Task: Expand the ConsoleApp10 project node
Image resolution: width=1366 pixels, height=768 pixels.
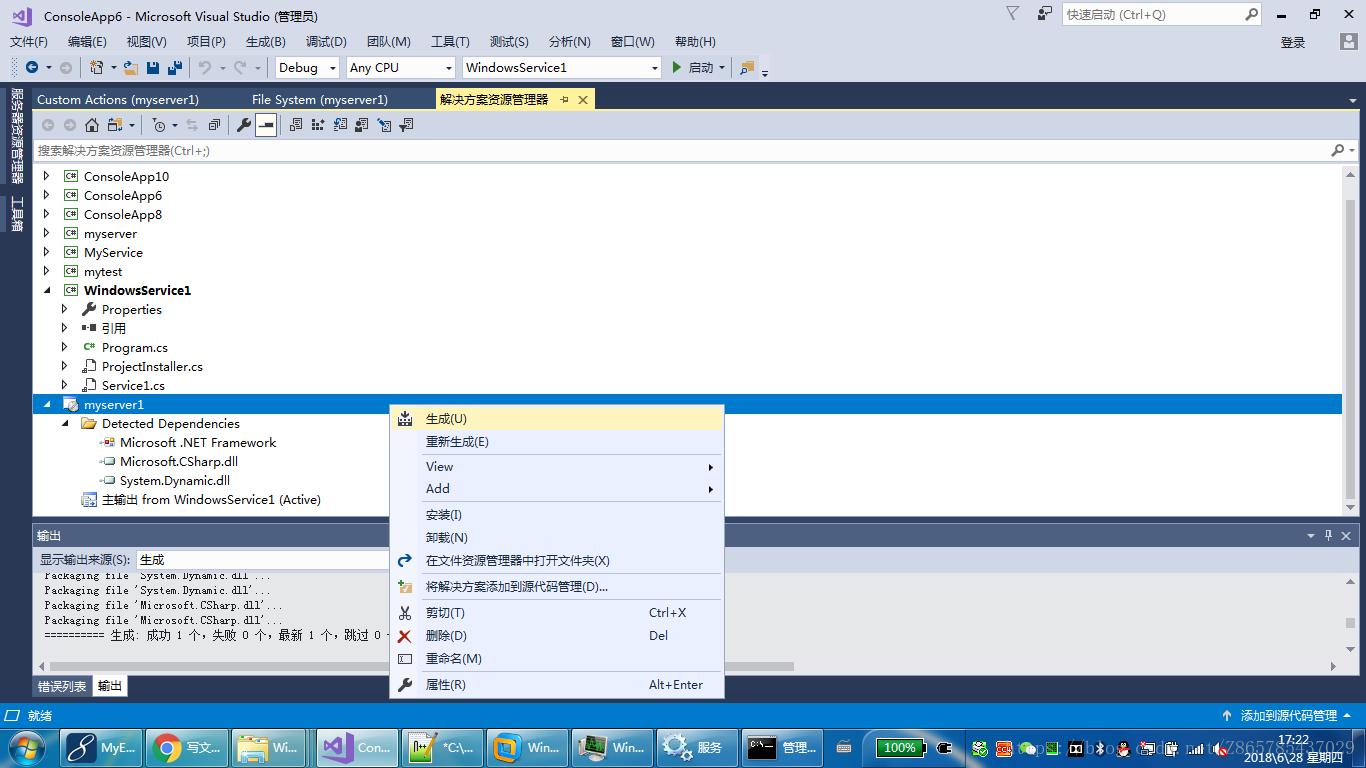Action: tap(46, 176)
